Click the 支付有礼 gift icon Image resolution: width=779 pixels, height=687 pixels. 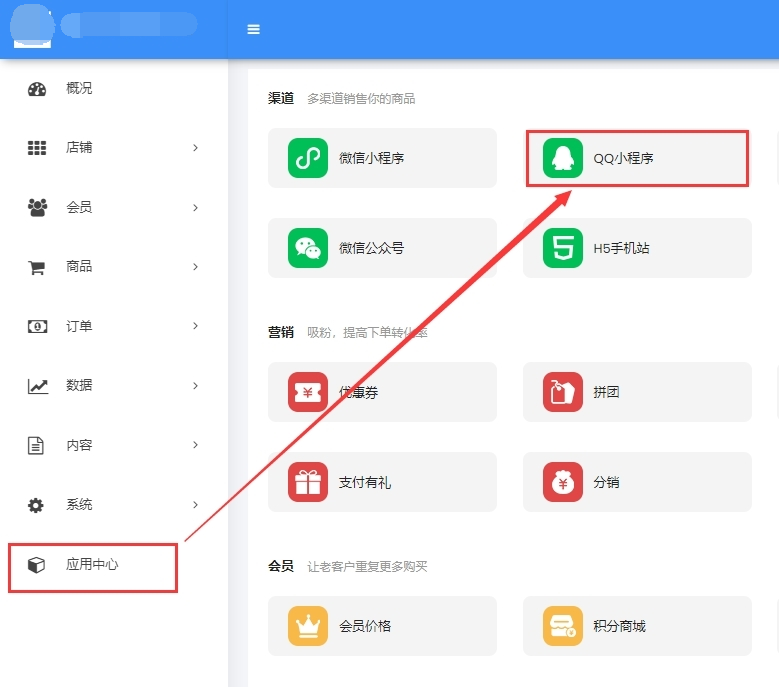click(x=308, y=482)
